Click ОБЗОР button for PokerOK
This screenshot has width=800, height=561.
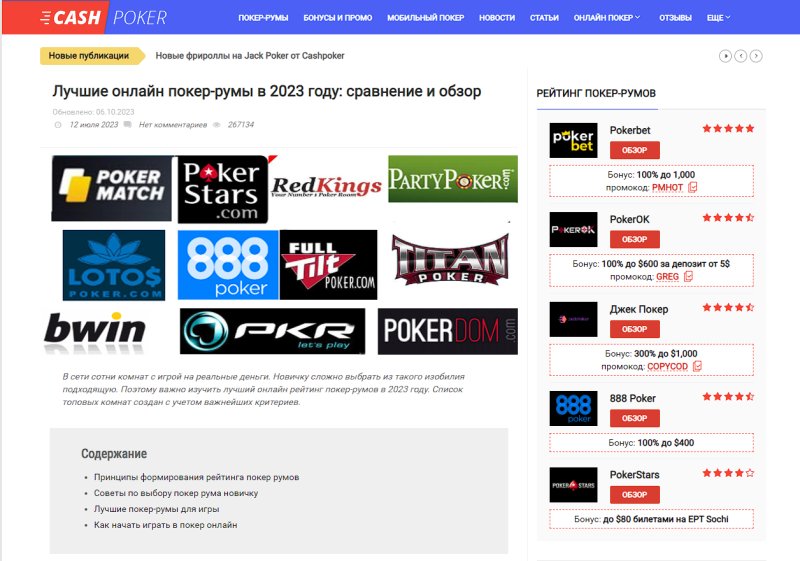click(x=635, y=239)
